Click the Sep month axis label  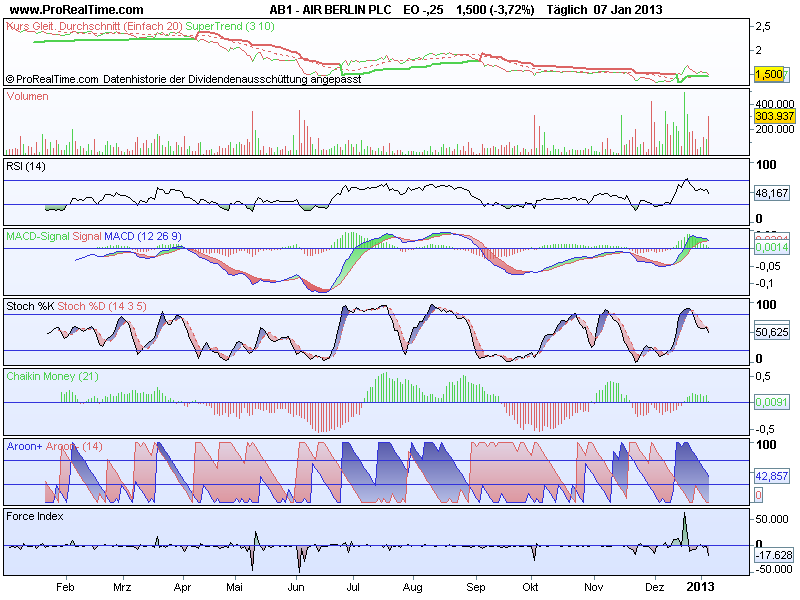coord(476,587)
